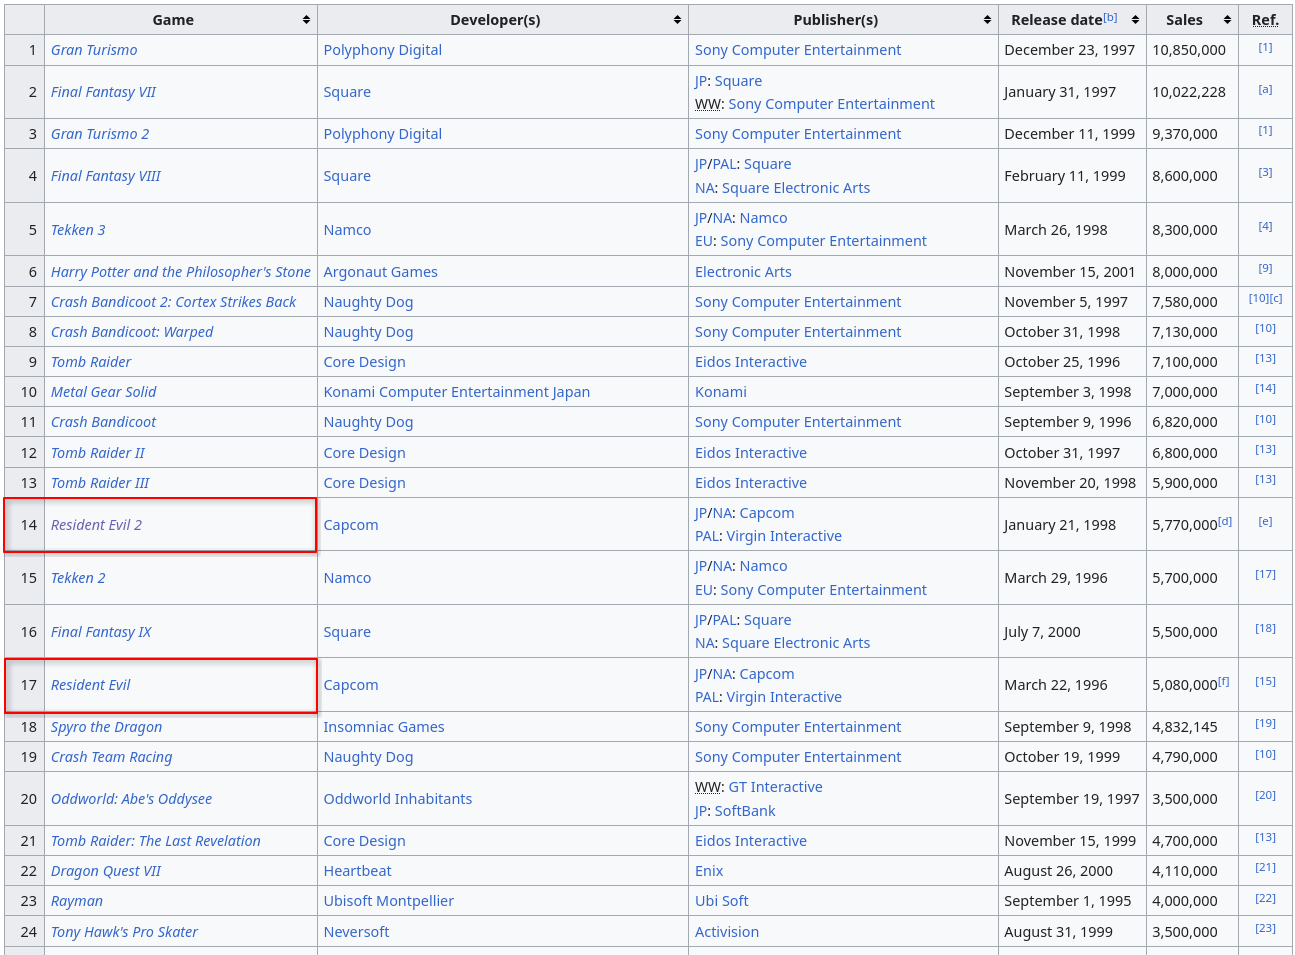Open Konami Computer Entertainment Japan link

(456, 392)
